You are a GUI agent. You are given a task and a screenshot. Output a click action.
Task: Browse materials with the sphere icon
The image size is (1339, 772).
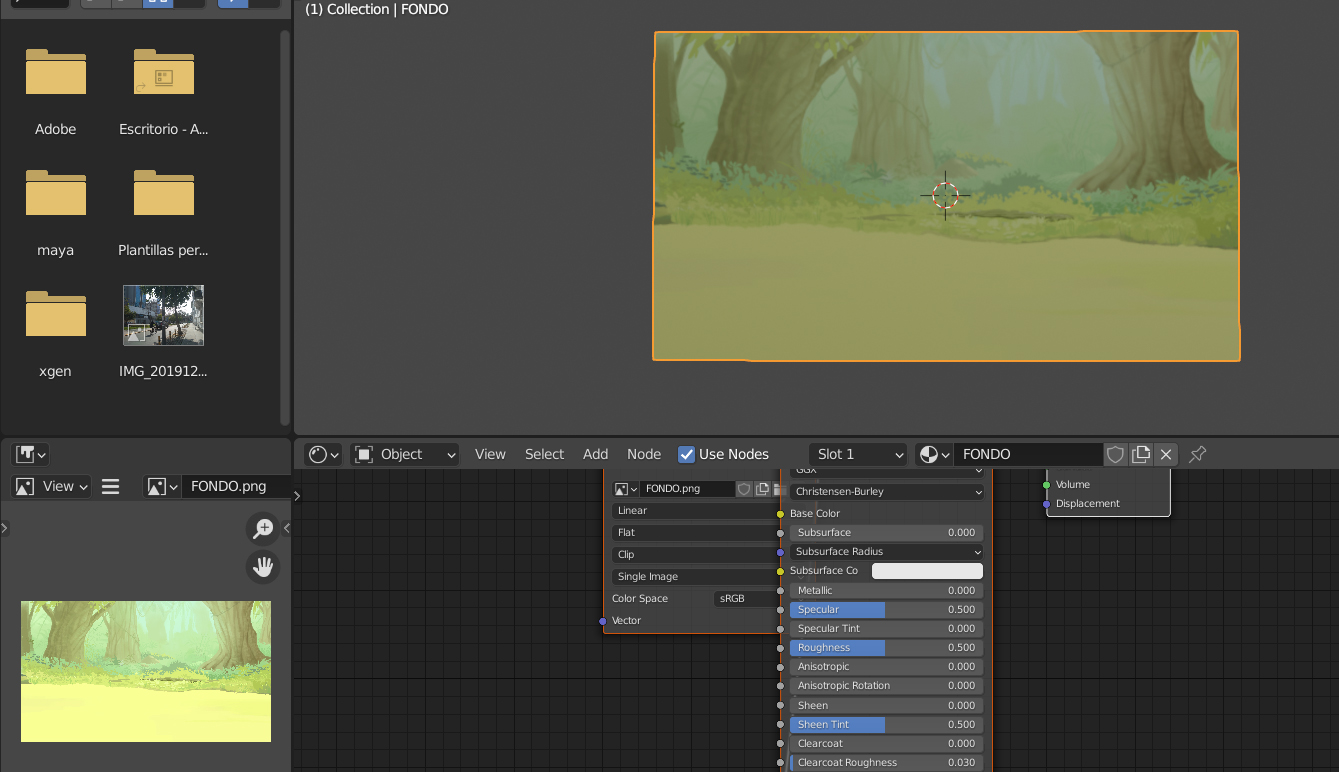[x=934, y=455]
